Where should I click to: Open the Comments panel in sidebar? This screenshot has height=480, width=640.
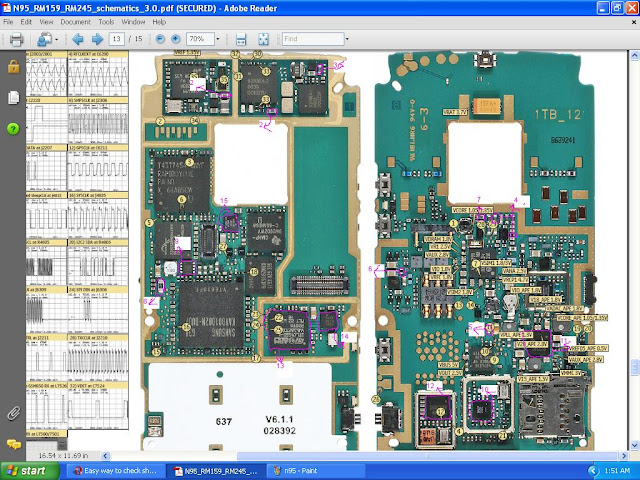point(13,443)
